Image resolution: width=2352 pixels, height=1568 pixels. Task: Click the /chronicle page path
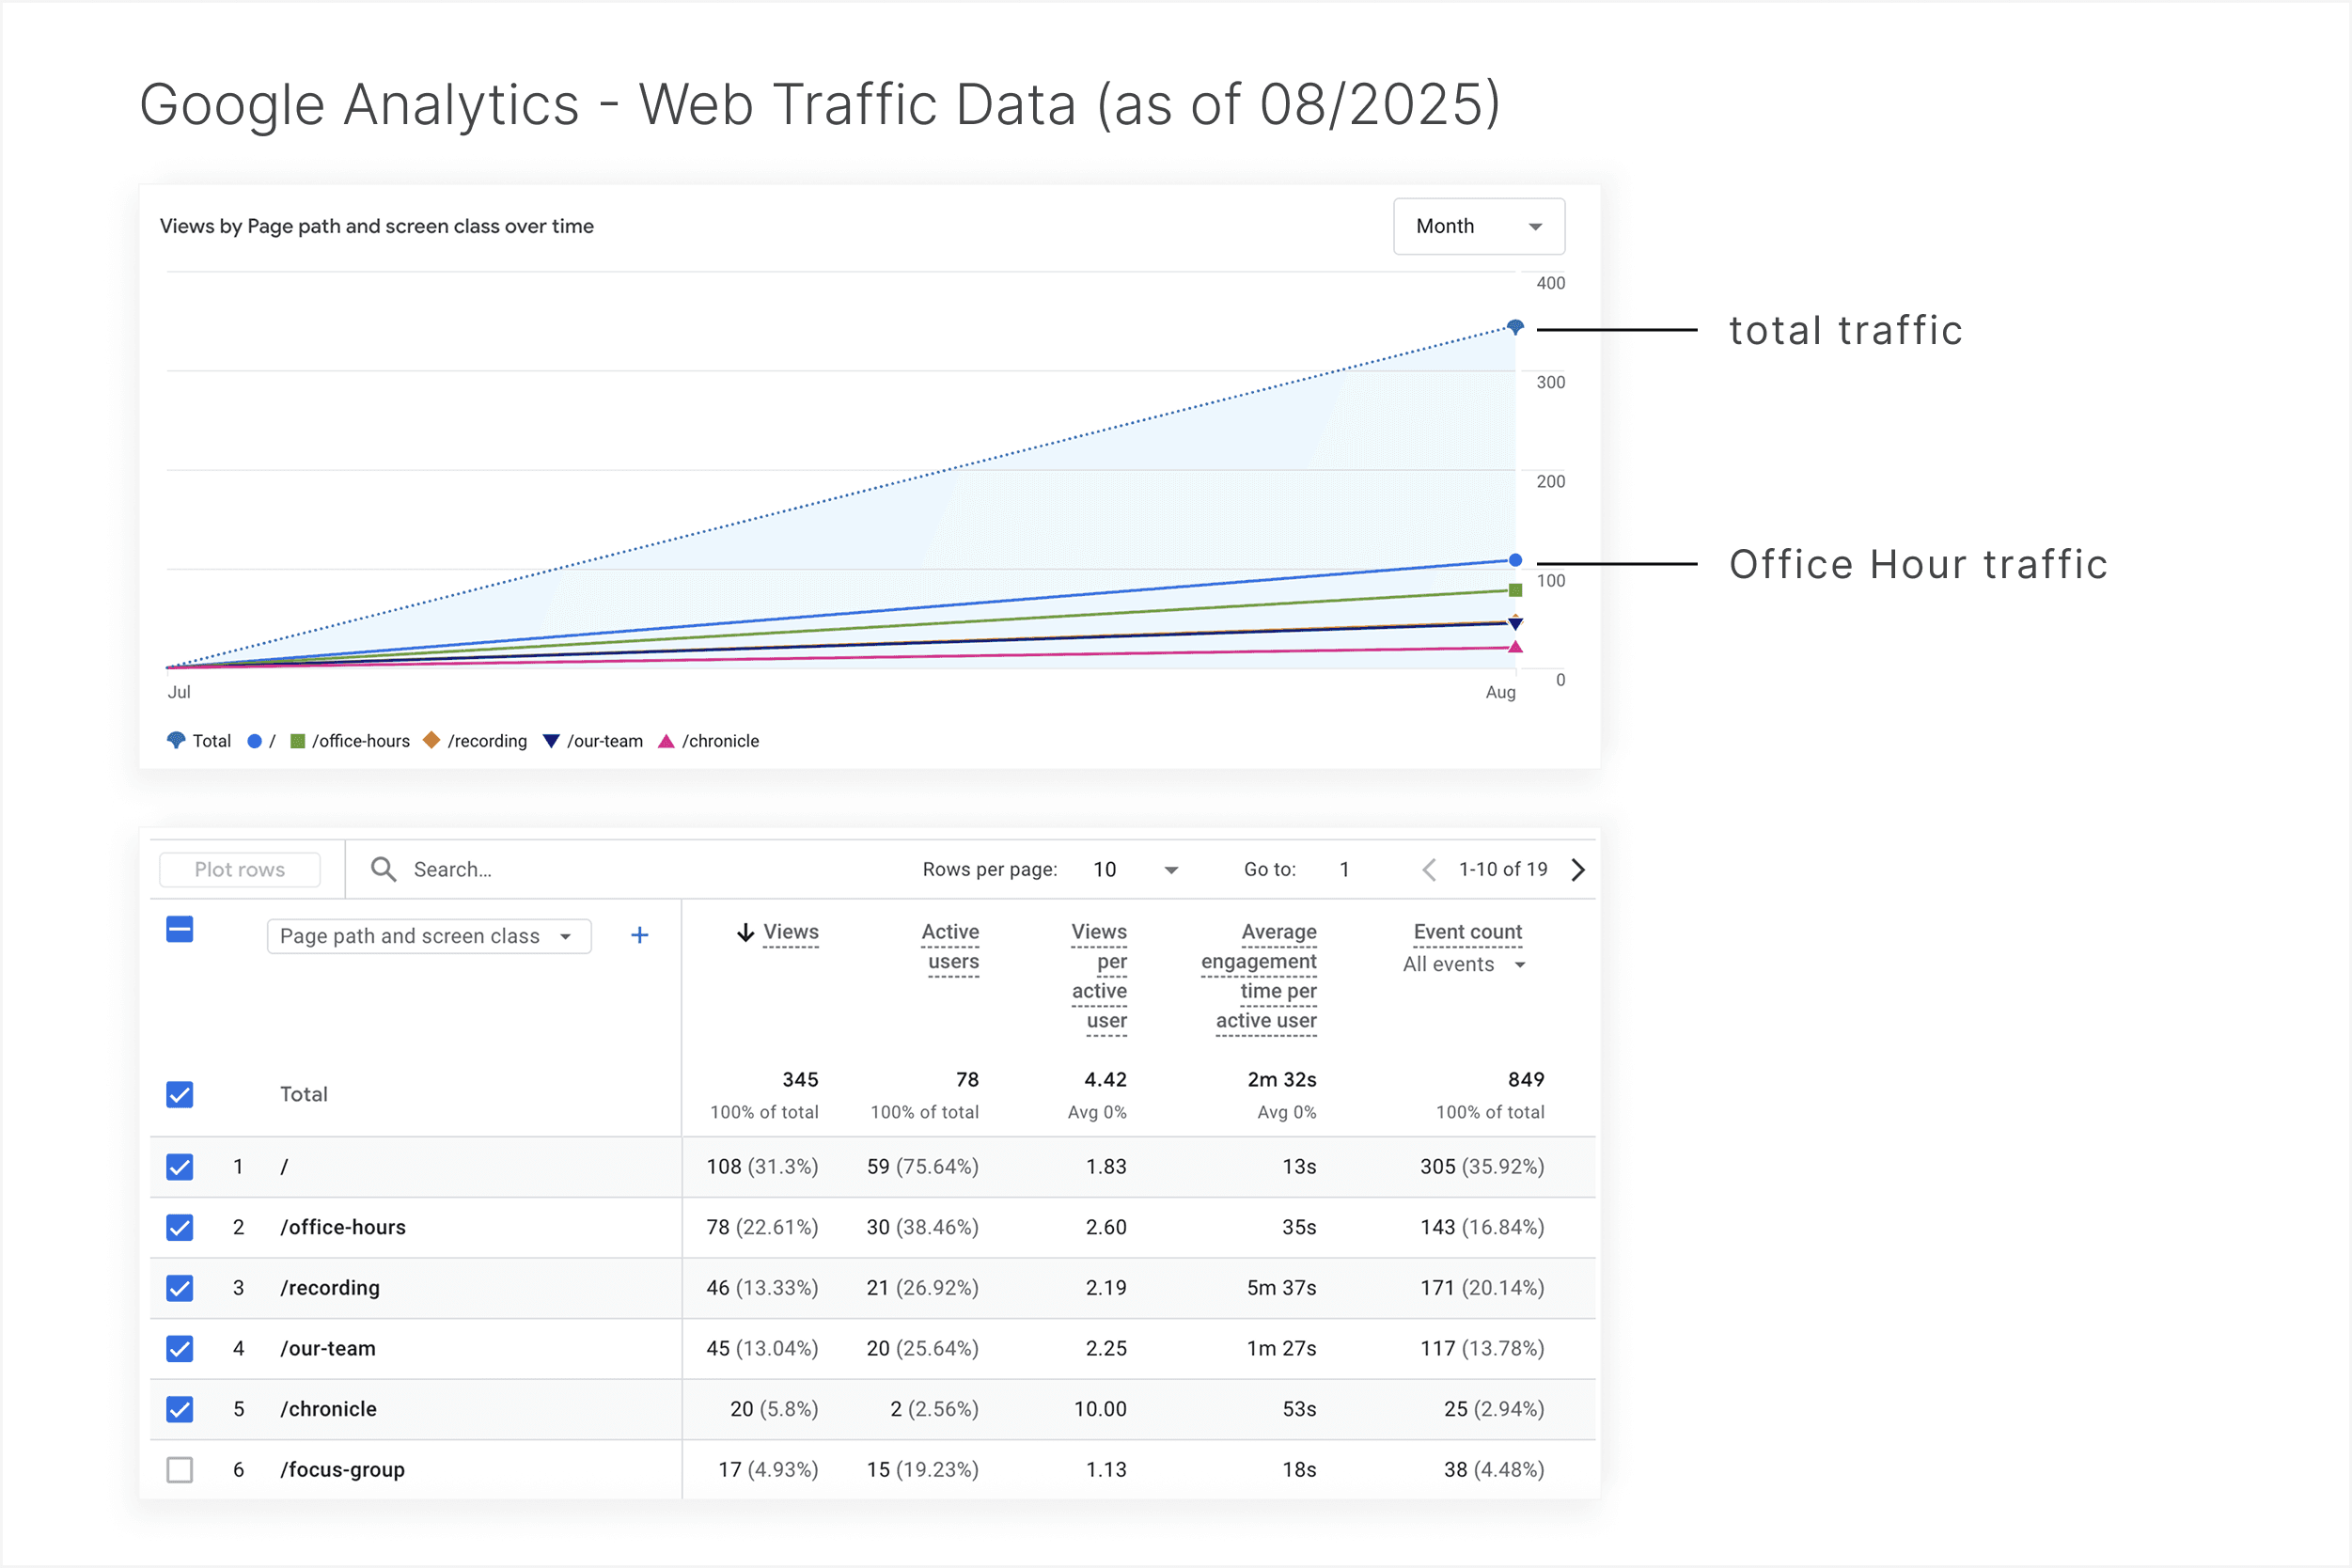point(329,1409)
